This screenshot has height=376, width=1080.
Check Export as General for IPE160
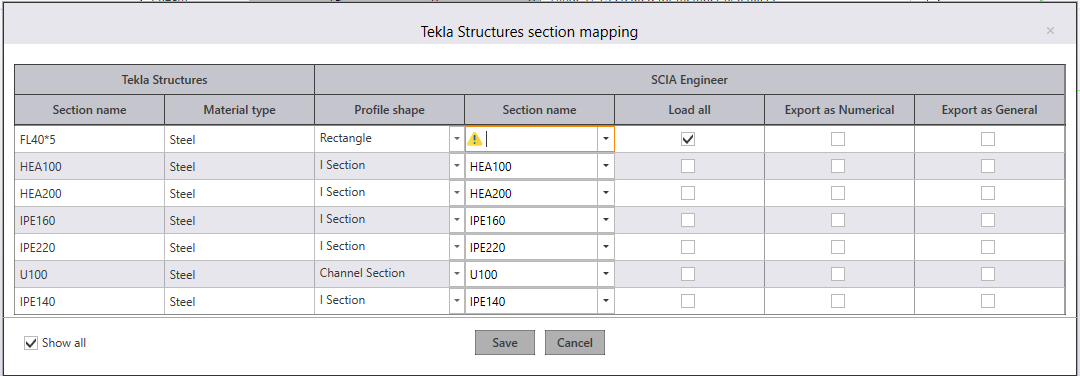click(988, 220)
